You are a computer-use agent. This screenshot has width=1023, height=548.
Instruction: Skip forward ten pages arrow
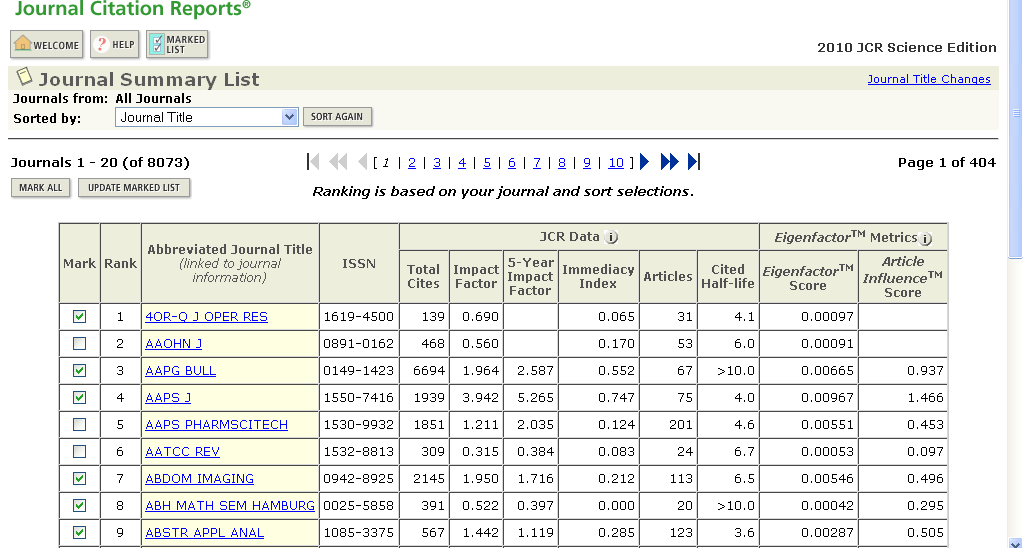click(x=669, y=162)
